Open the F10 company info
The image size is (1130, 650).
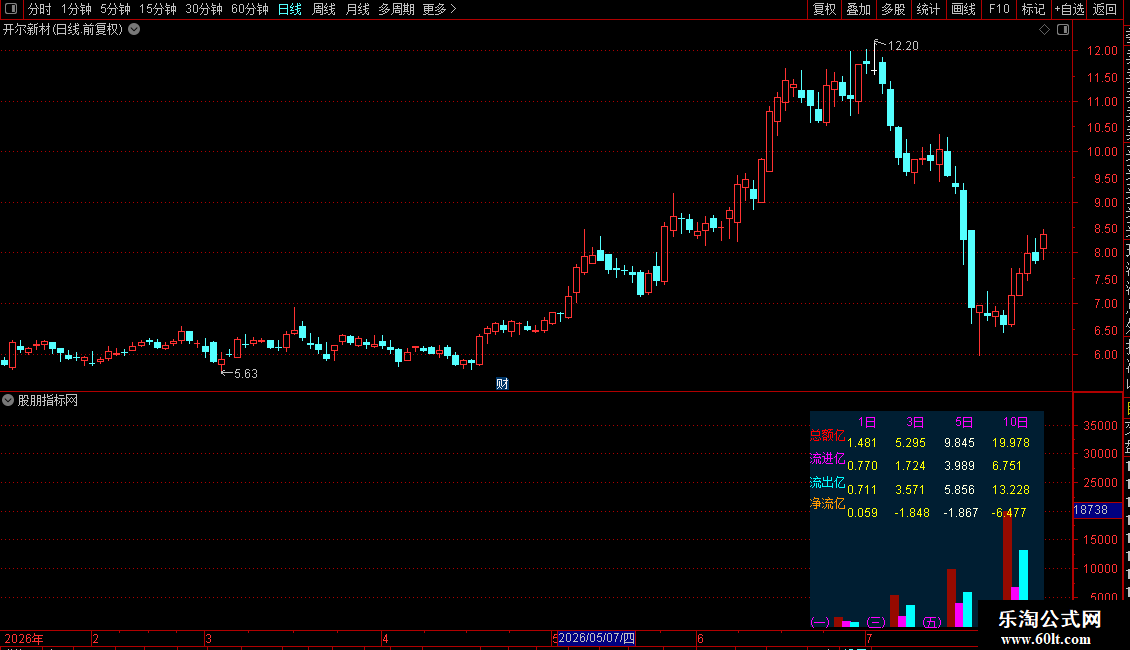point(999,9)
